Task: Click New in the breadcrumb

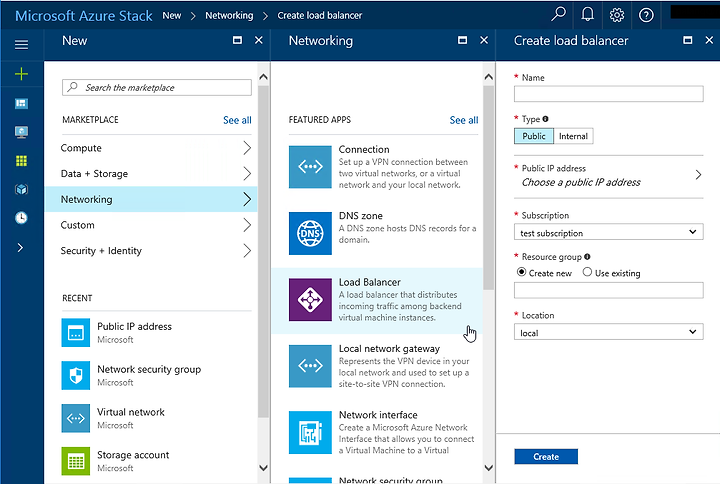Action: pos(172,16)
